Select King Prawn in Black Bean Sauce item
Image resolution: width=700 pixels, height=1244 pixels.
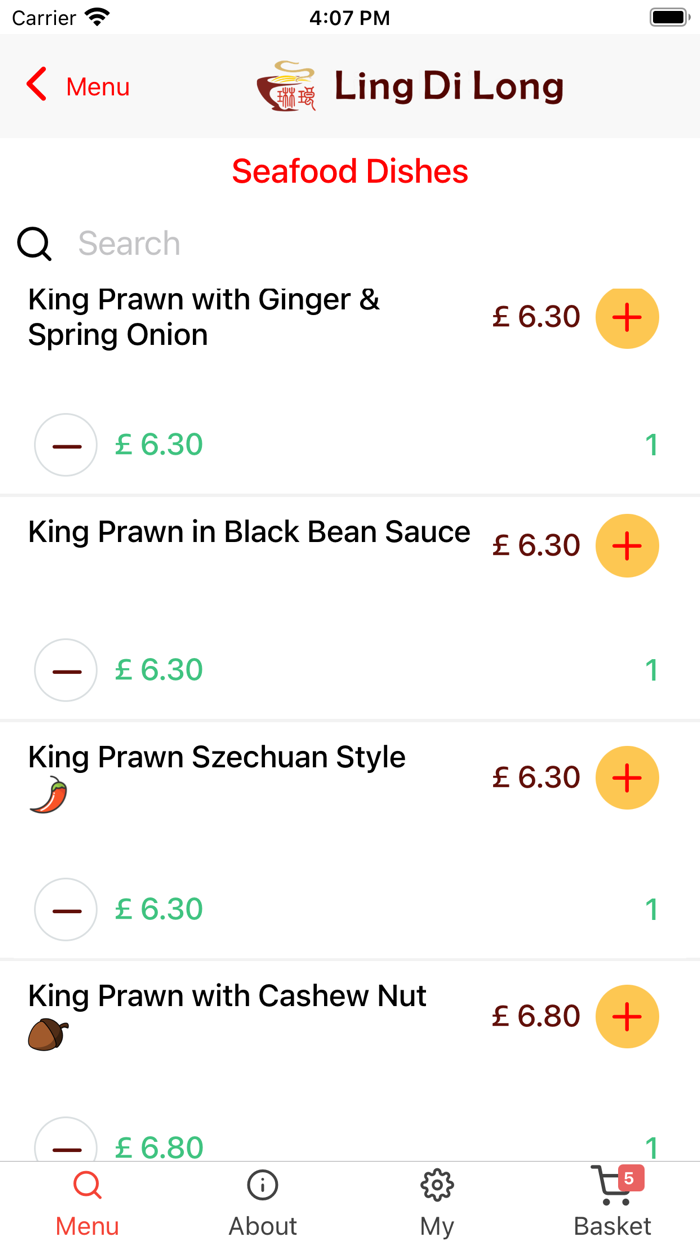point(249,532)
